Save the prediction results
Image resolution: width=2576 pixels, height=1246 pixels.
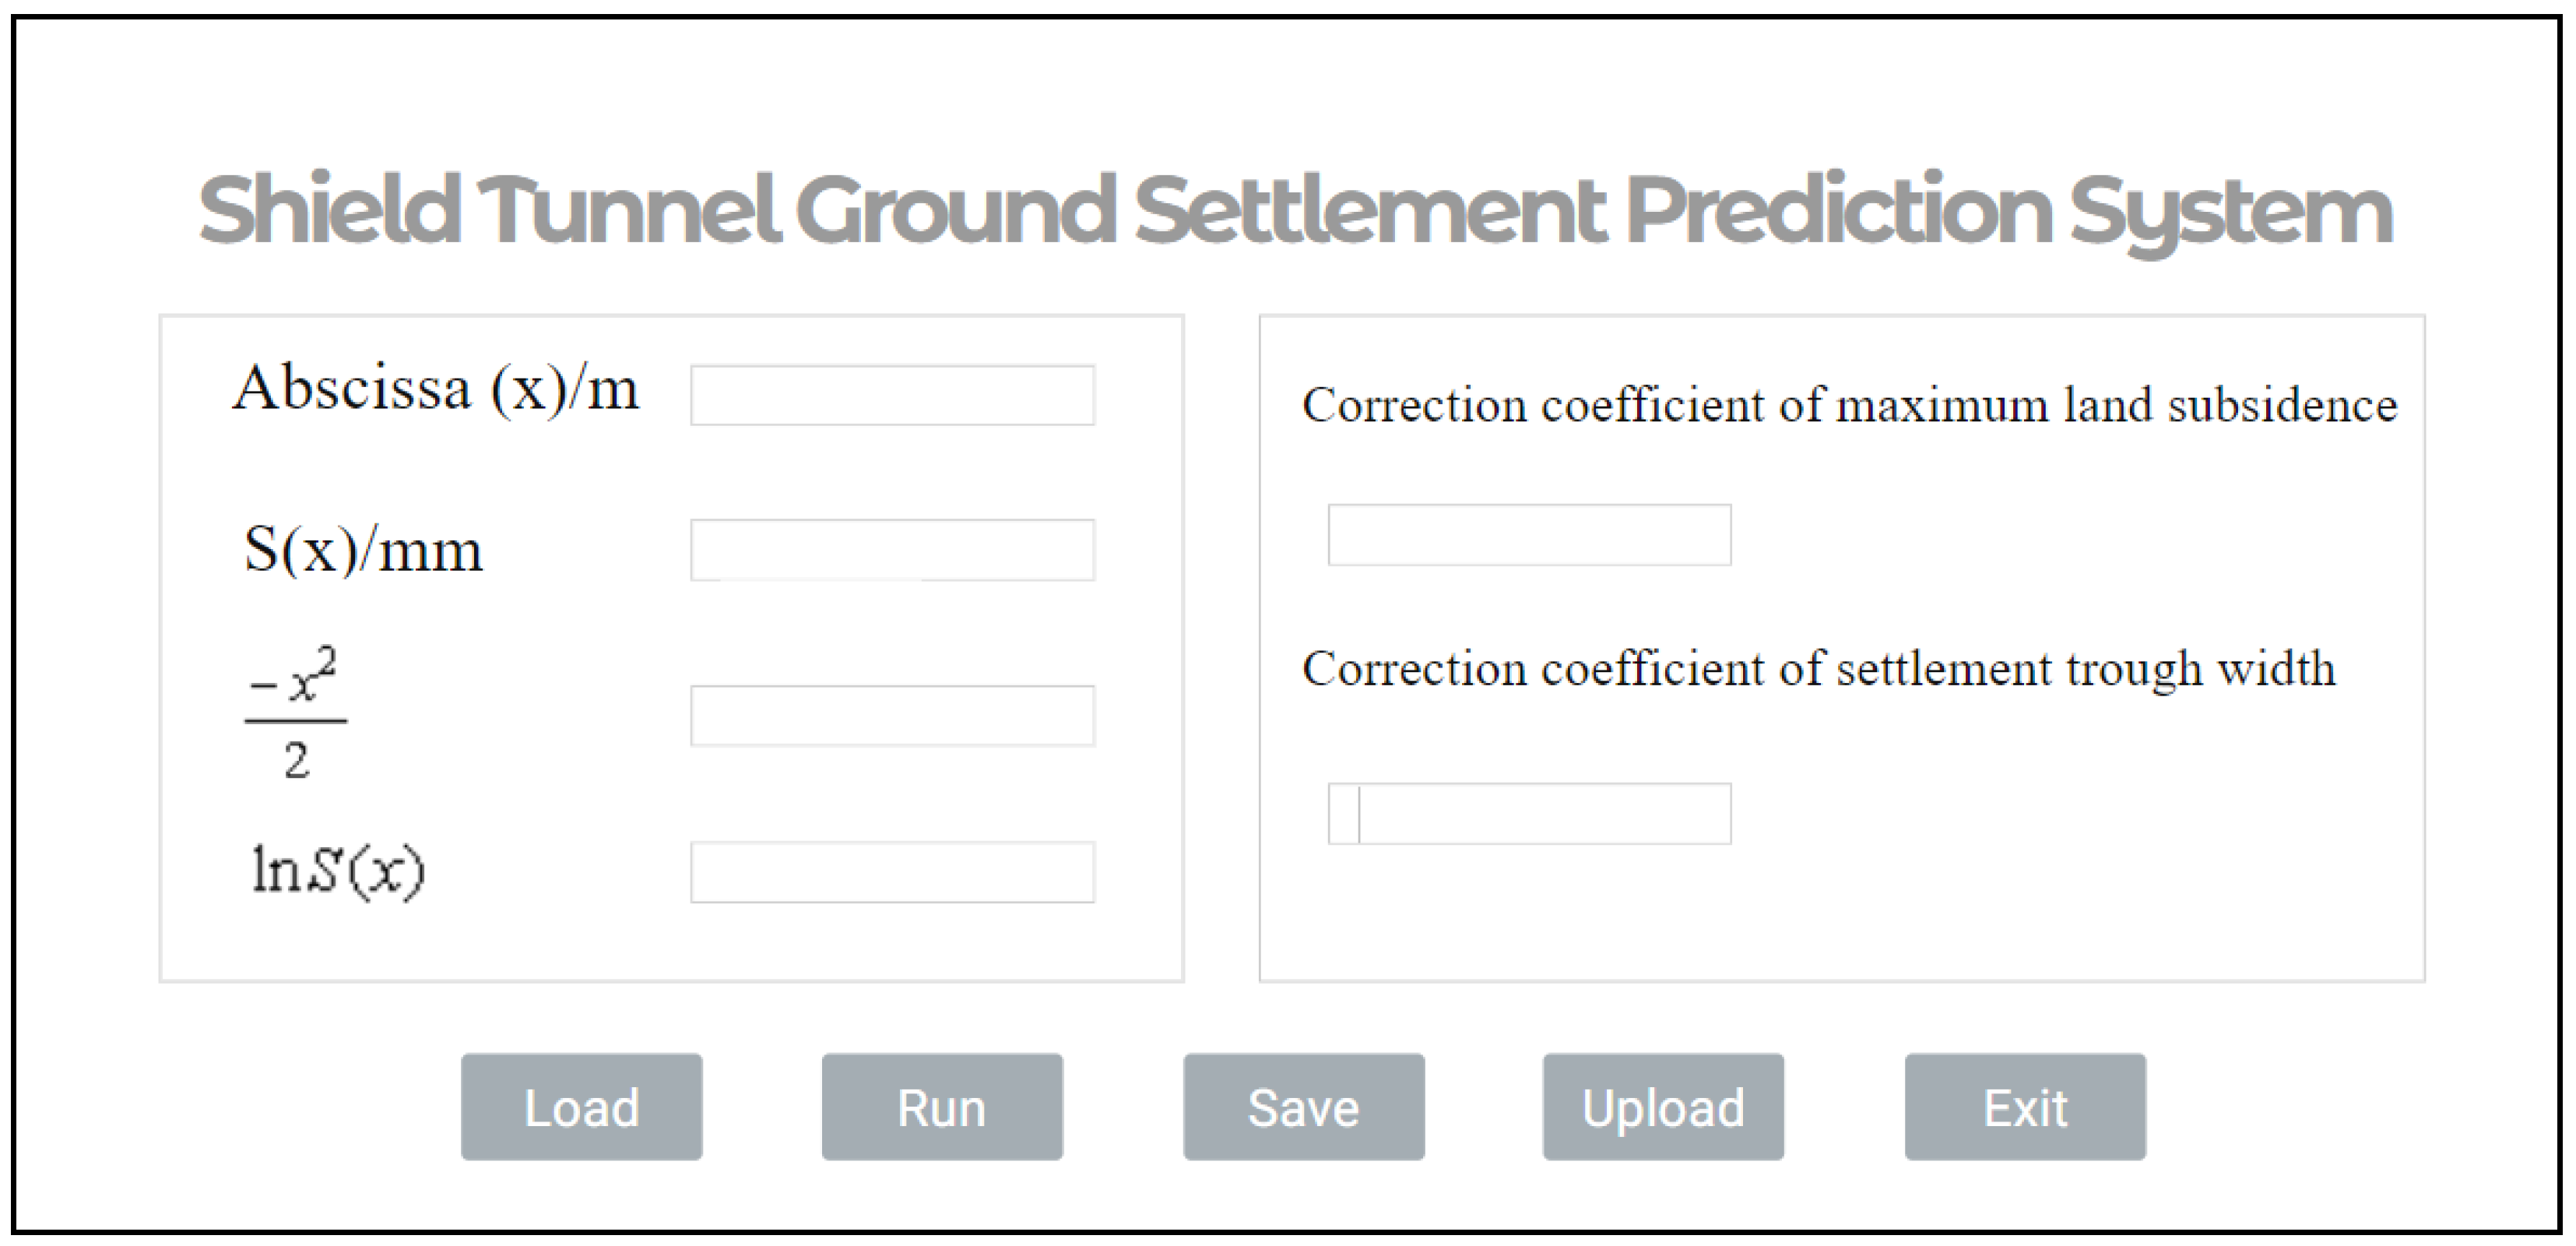(1303, 1107)
